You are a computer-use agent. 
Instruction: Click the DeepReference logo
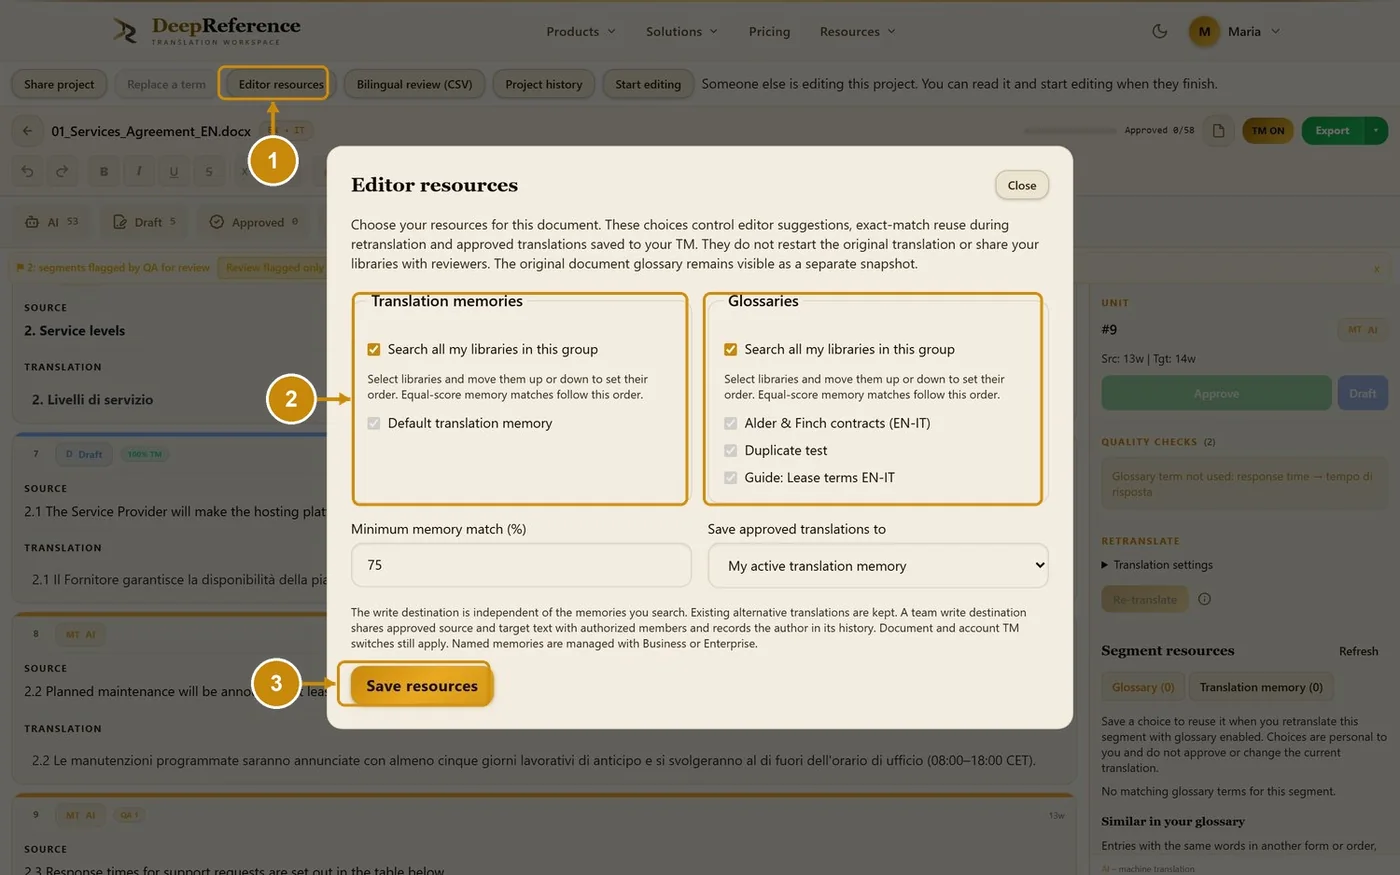pos(207,31)
